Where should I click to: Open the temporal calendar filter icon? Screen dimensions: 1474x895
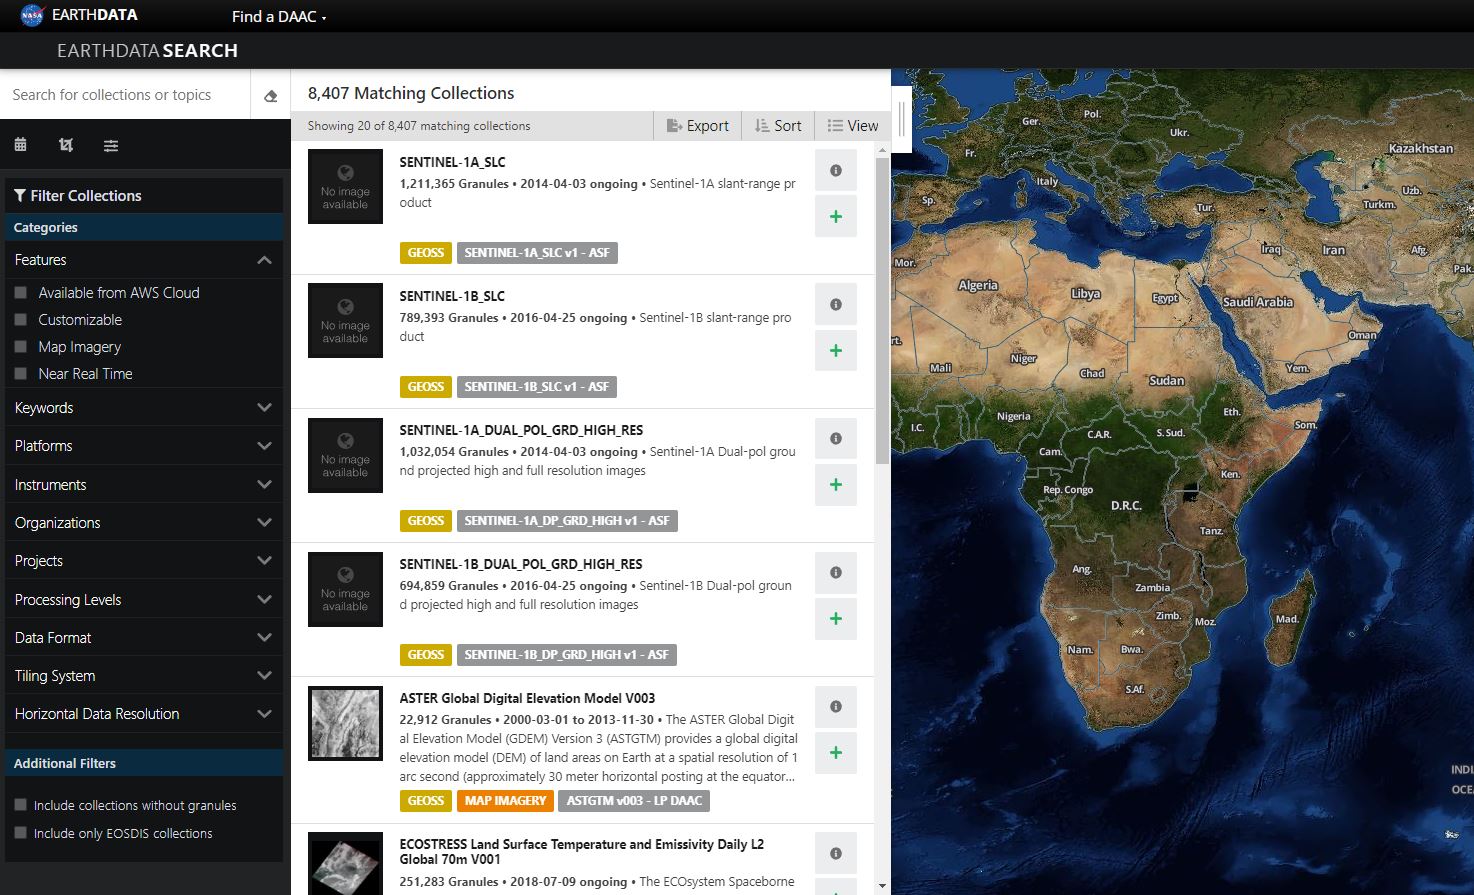pos(20,145)
